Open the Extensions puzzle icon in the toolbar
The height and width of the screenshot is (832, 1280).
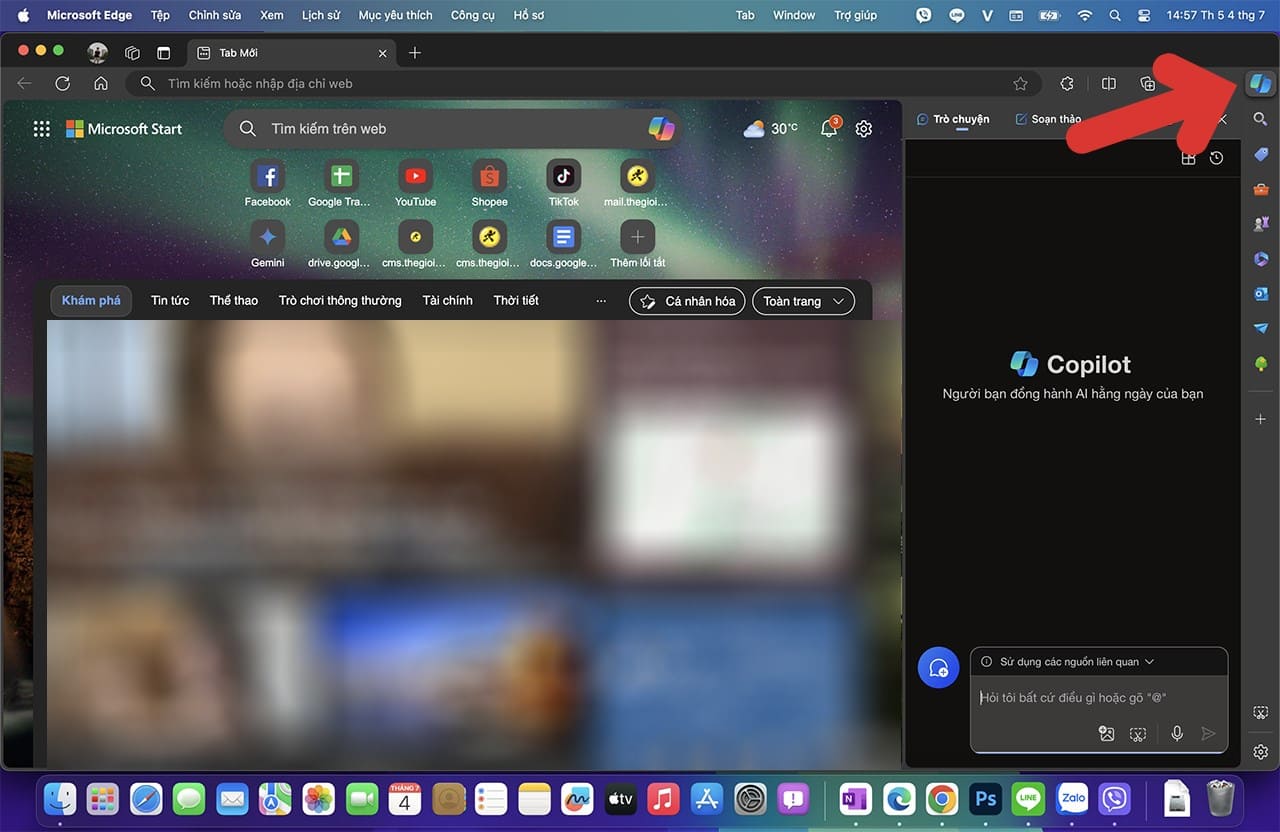(1067, 84)
